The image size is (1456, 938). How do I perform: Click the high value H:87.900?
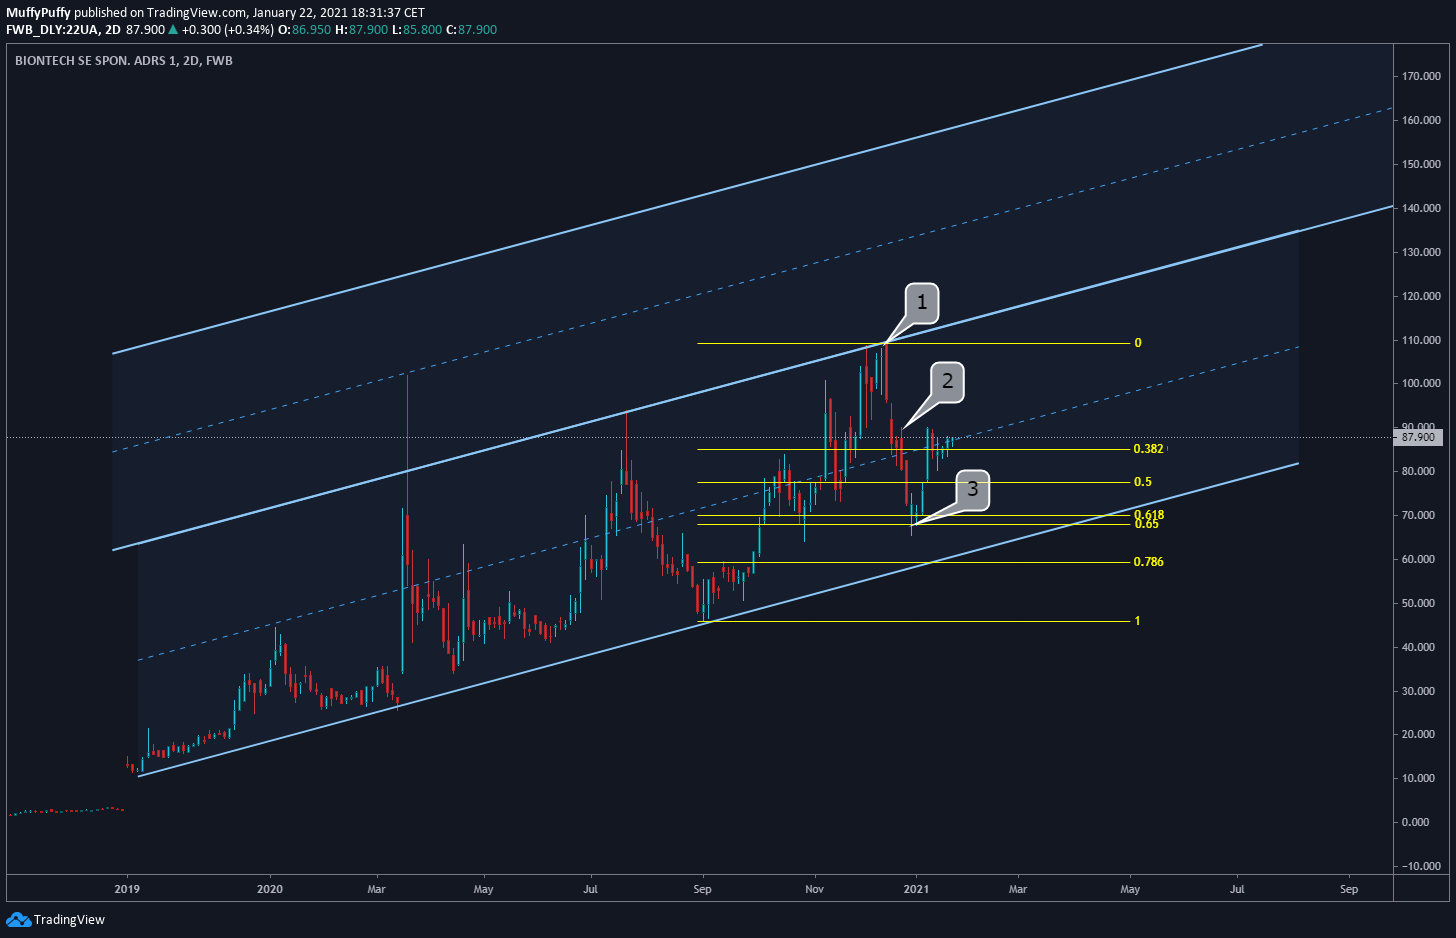(361, 30)
